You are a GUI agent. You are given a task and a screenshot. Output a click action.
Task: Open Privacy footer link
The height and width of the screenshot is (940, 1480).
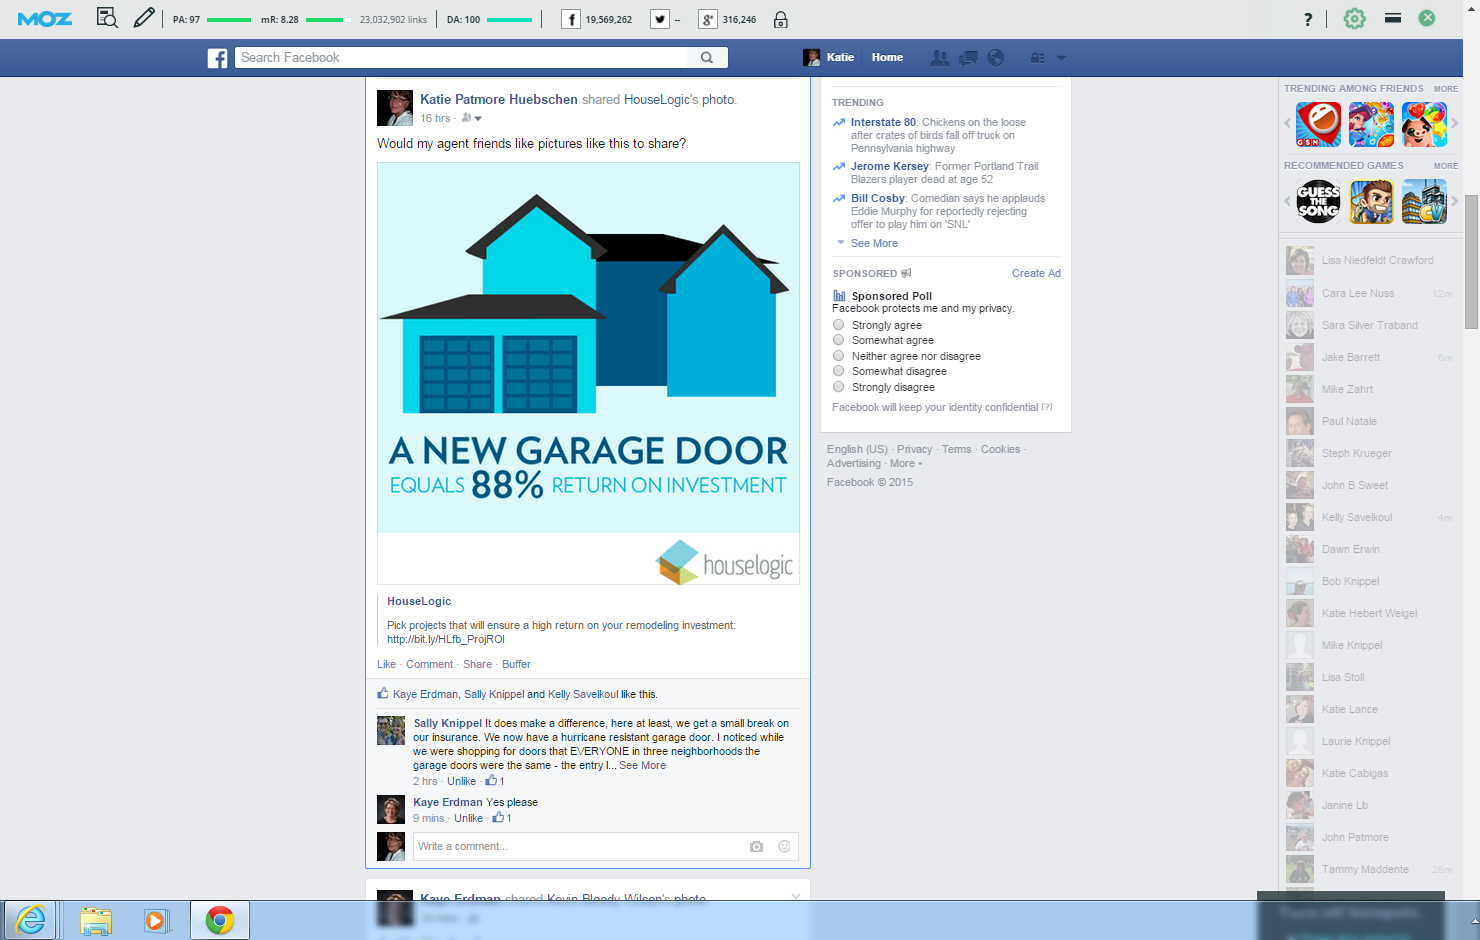[914, 449]
